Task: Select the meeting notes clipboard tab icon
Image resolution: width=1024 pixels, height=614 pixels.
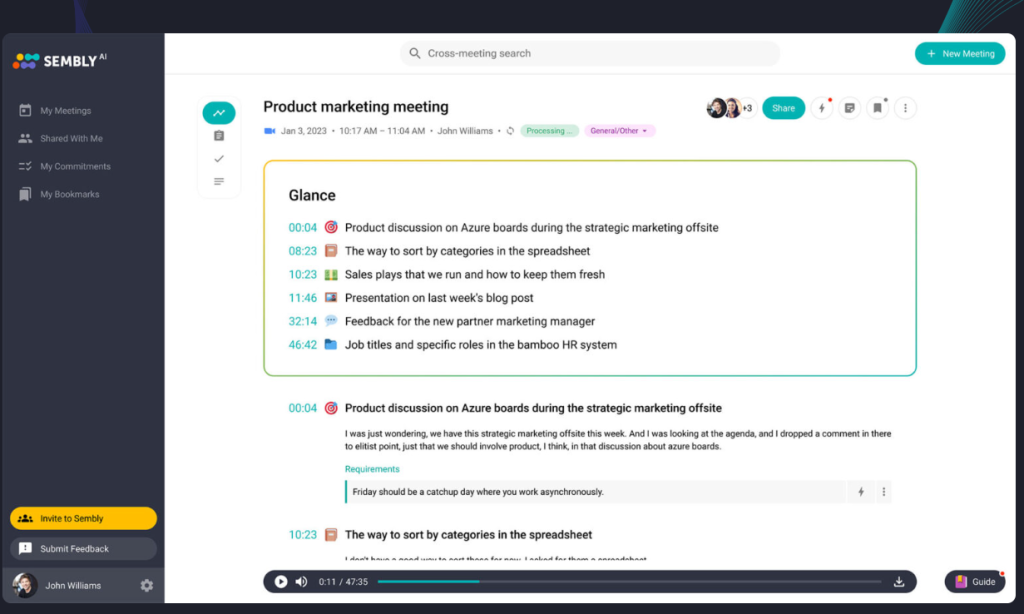Action: pyautogui.click(x=219, y=136)
